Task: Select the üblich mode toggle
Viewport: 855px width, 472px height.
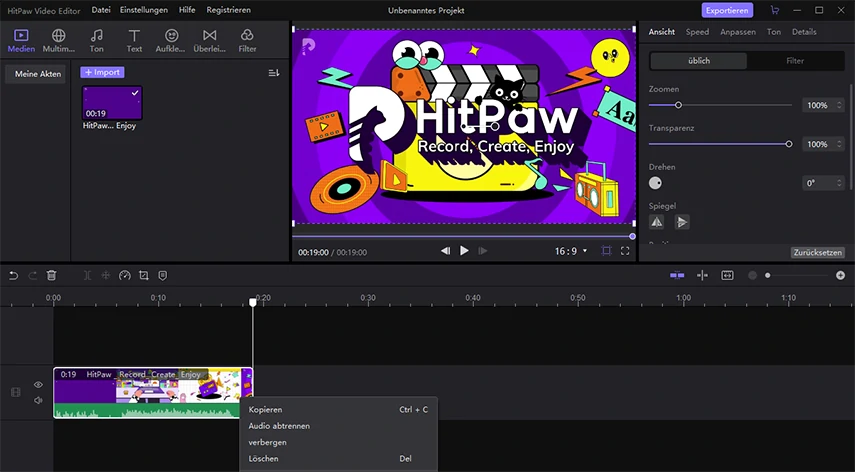Action: coord(699,61)
